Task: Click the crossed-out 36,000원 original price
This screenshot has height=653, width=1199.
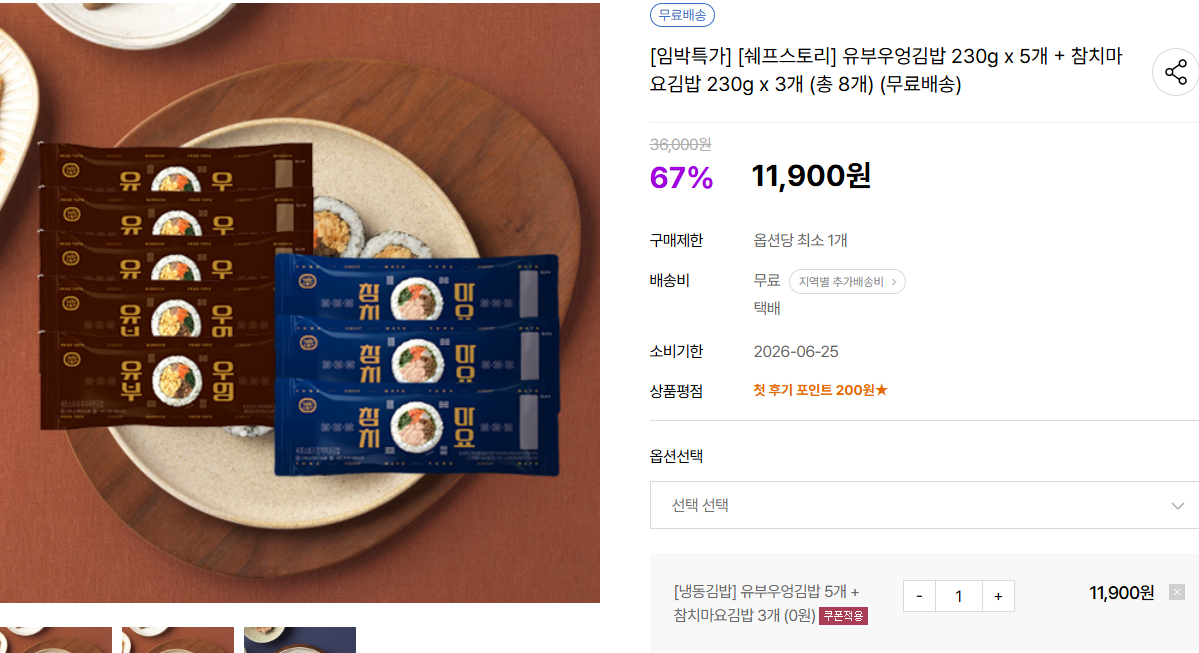Action: [x=680, y=144]
